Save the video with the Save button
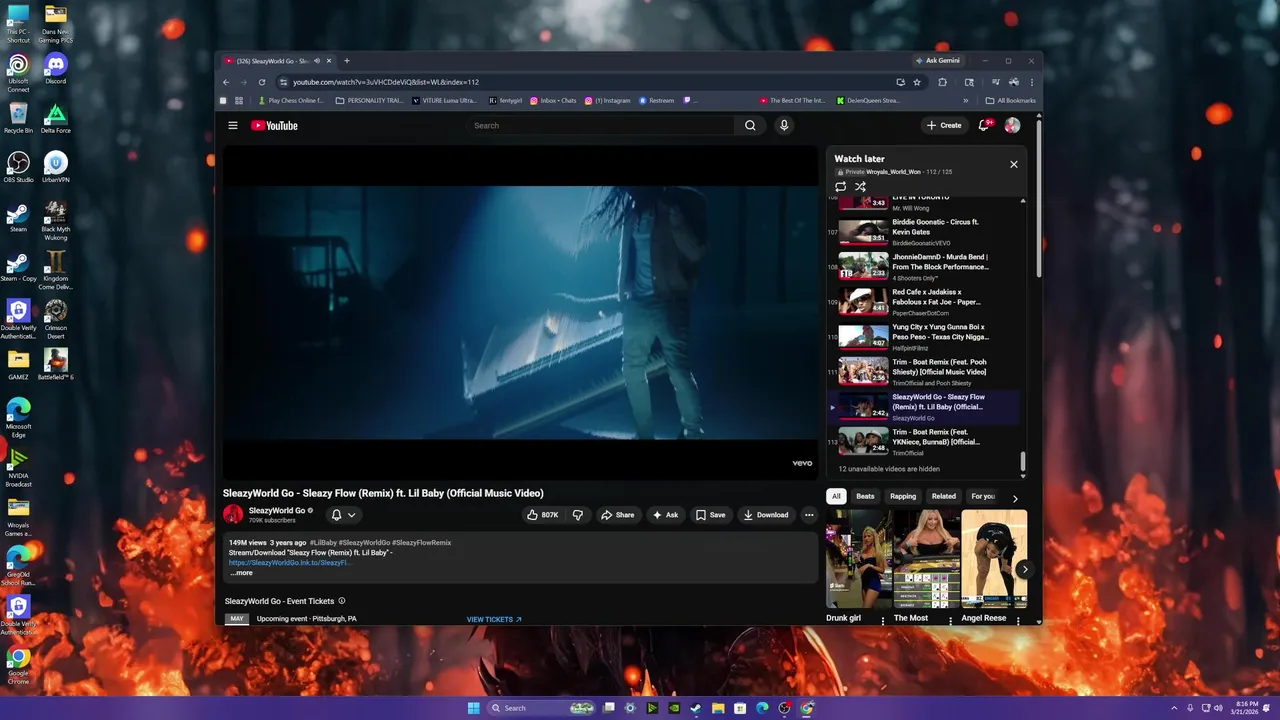Image resolution: width=1280 pixels, height=720 pixels. 710,515
